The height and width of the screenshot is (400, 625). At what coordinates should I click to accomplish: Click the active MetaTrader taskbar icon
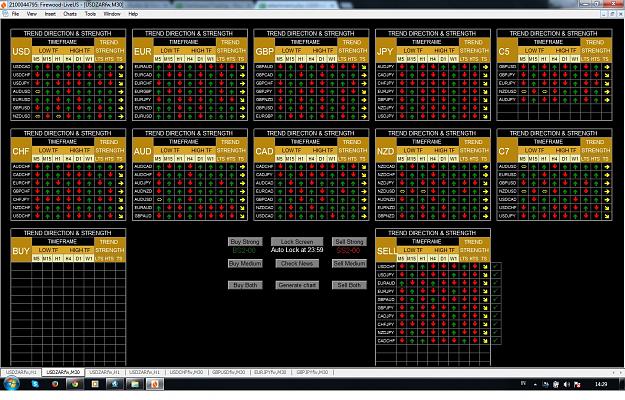tap(155, 384)
